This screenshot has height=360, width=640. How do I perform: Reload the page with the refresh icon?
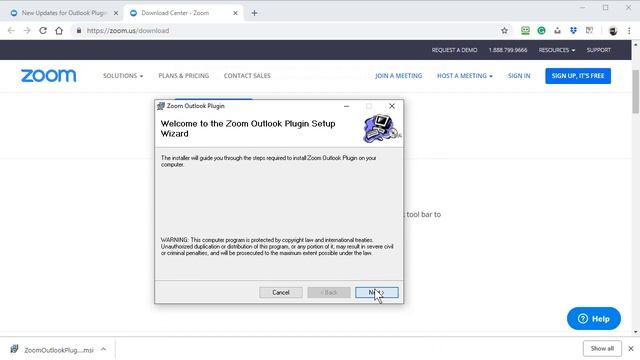43,31
